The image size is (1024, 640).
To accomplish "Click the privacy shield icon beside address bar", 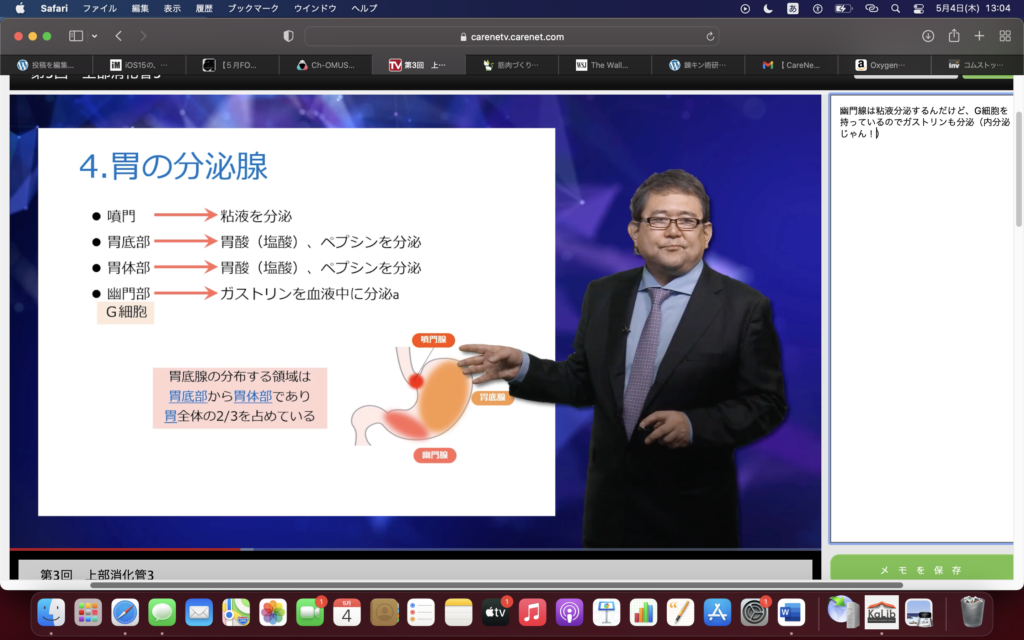I will click(x=289, y=36).
